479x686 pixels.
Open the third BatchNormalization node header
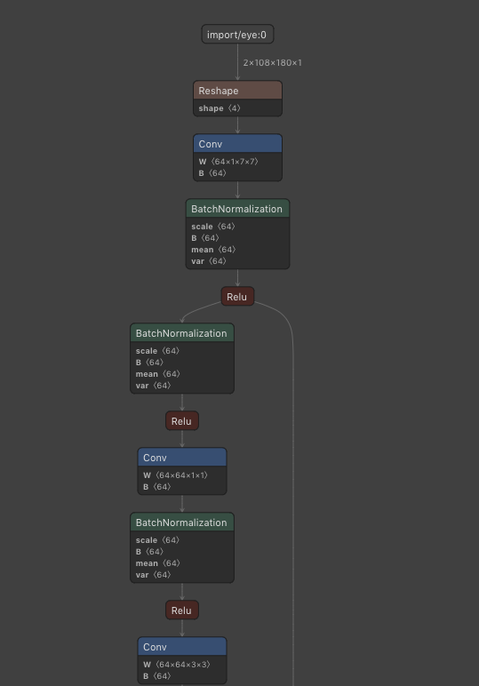[182, 522]
